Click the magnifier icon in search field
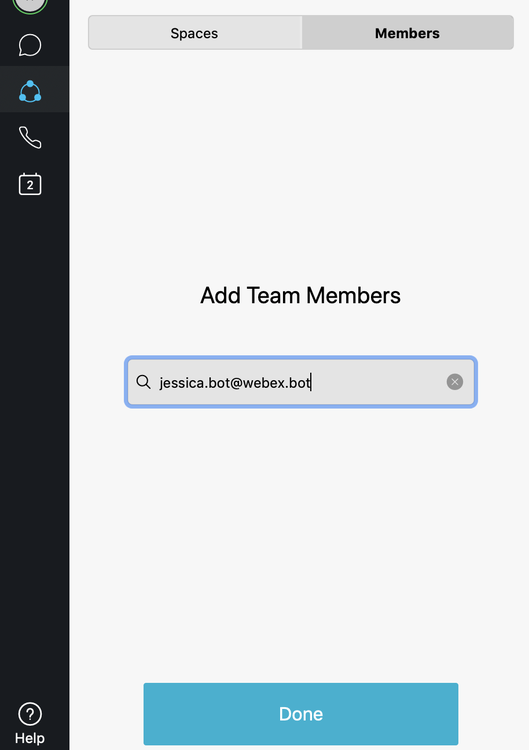This screenshot has height=750, width=529. (143, 382)
